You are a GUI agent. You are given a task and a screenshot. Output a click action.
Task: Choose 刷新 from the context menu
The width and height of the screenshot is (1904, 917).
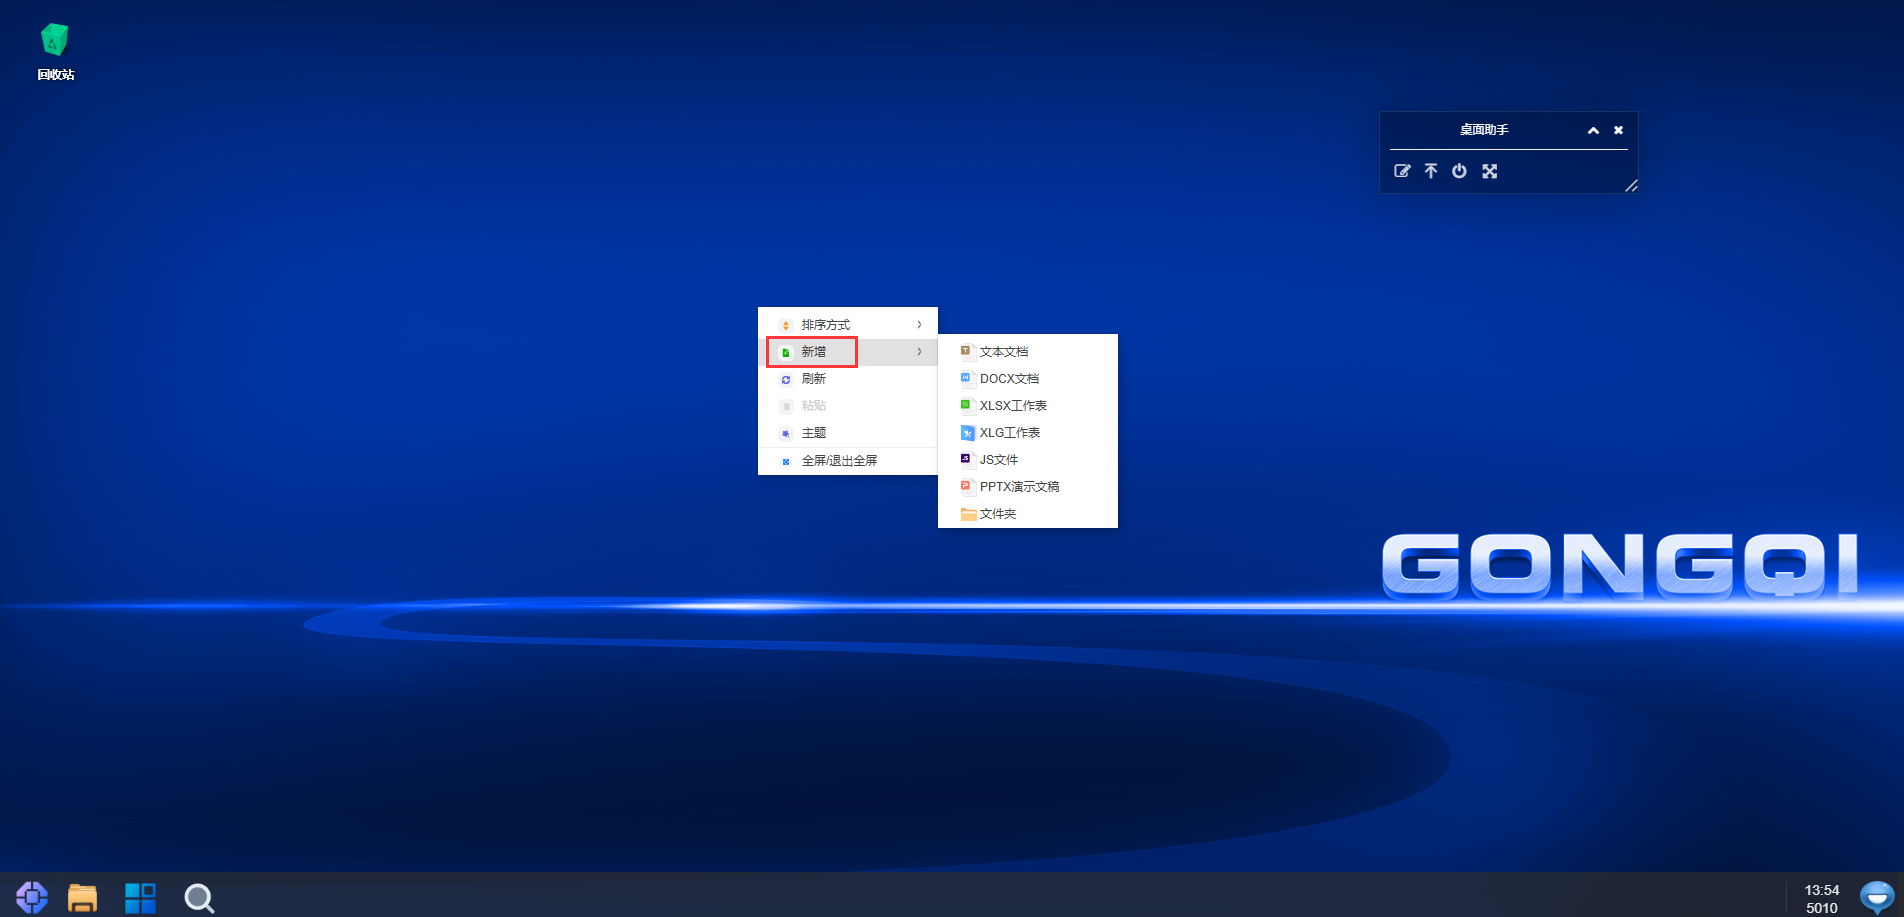point(848,379)
